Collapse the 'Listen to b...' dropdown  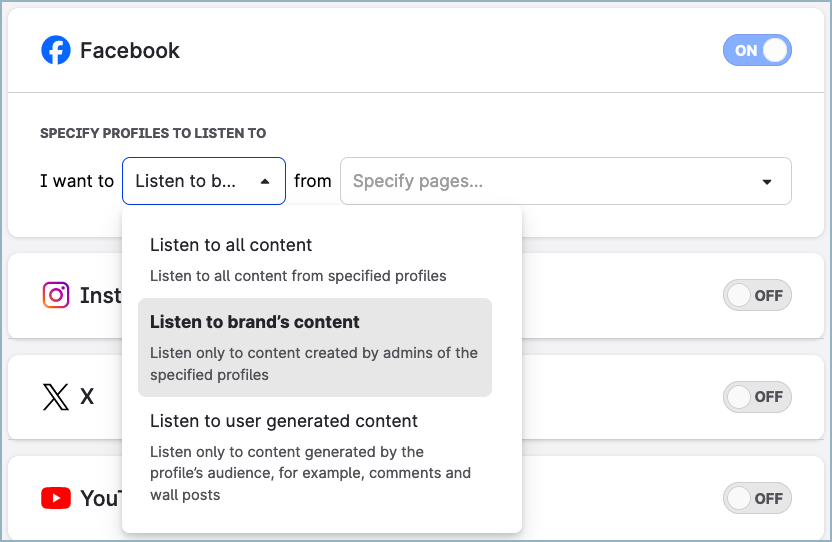pyautogui.click(x=203, y=181)
